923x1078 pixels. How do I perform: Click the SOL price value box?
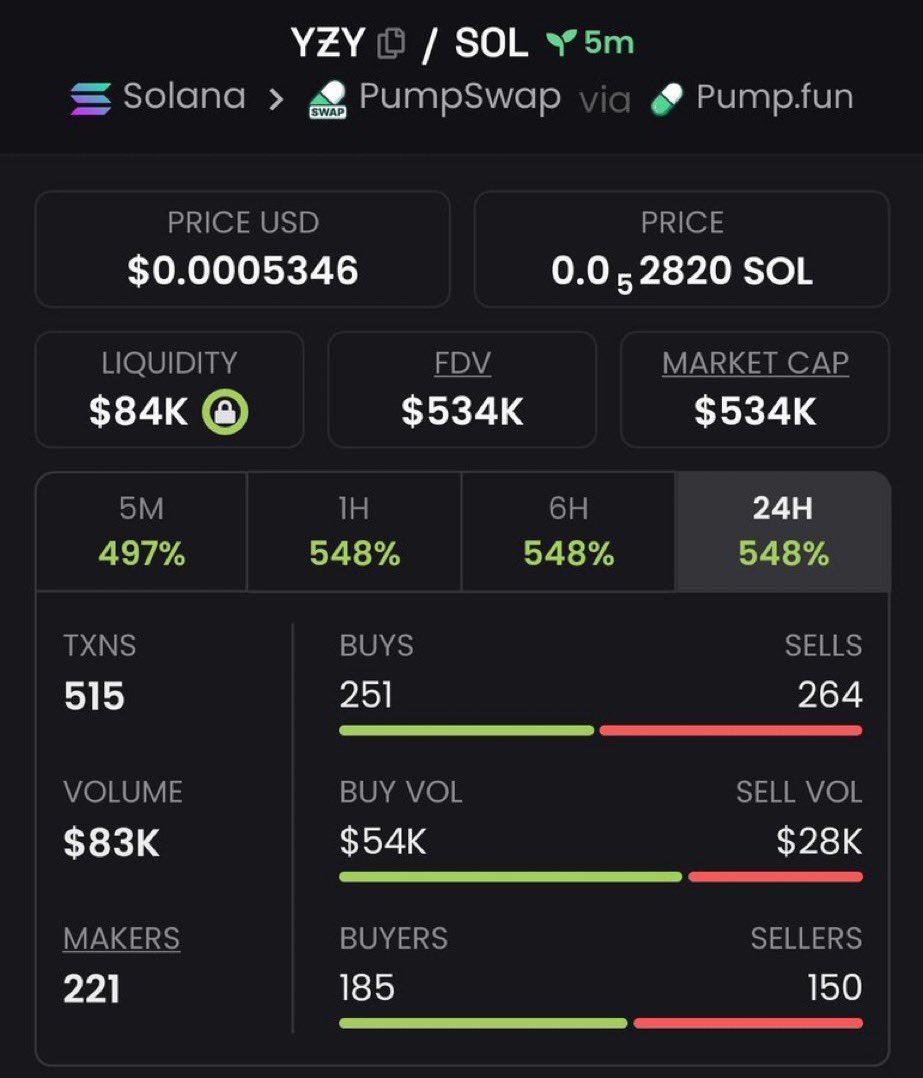682,249
